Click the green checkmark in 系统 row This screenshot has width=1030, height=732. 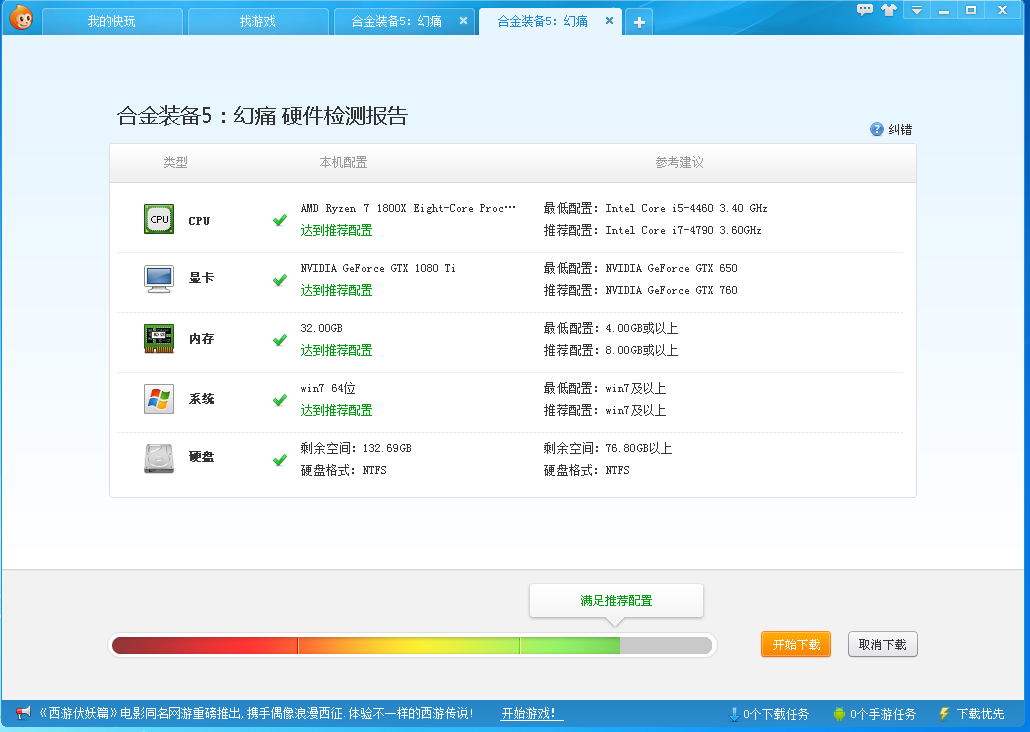click(280, 400)
